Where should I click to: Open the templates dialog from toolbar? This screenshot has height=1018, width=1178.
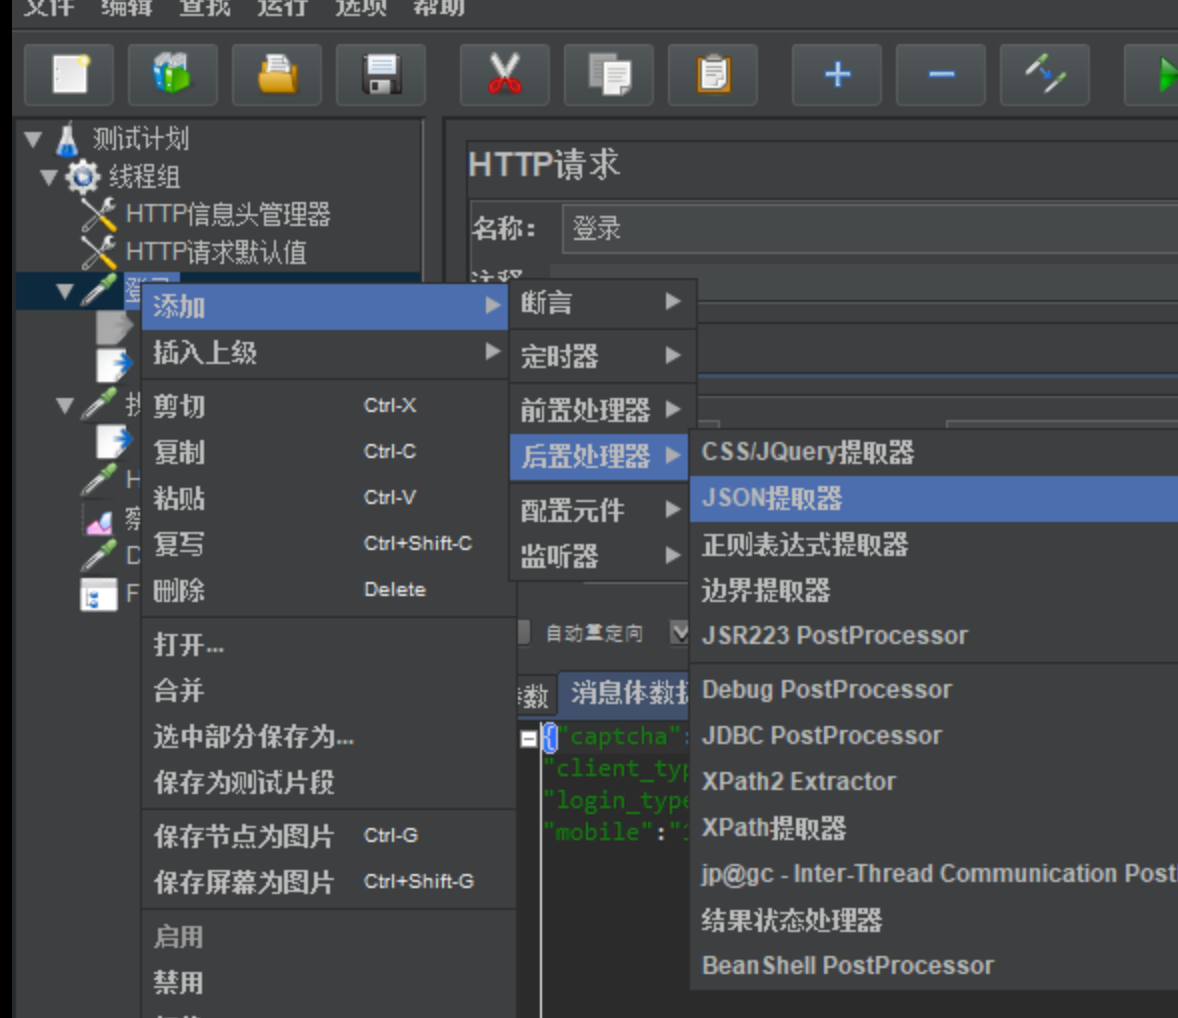pyautogui.click(x=172, y=75)
